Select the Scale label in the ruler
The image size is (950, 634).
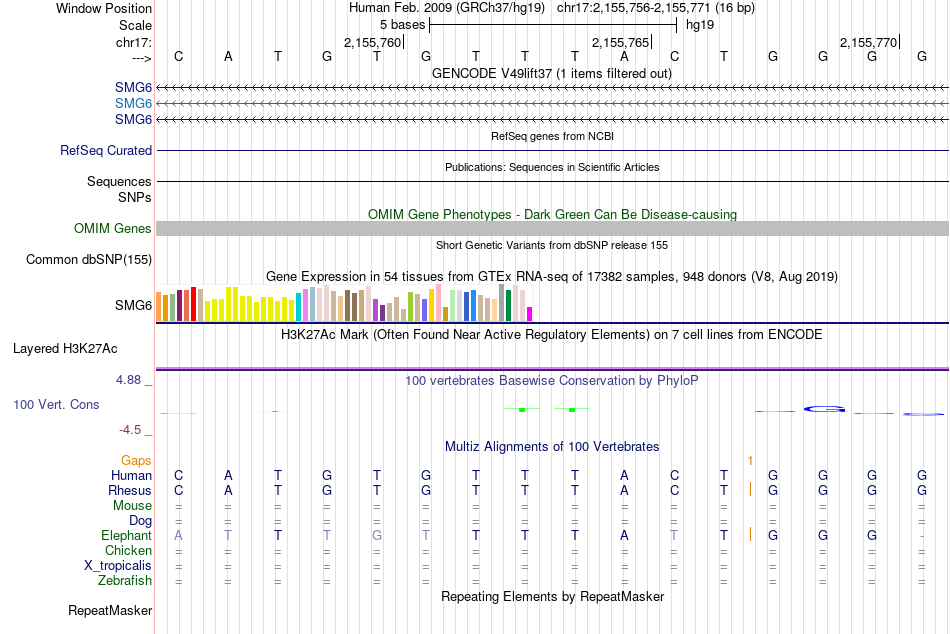point(135,25)
